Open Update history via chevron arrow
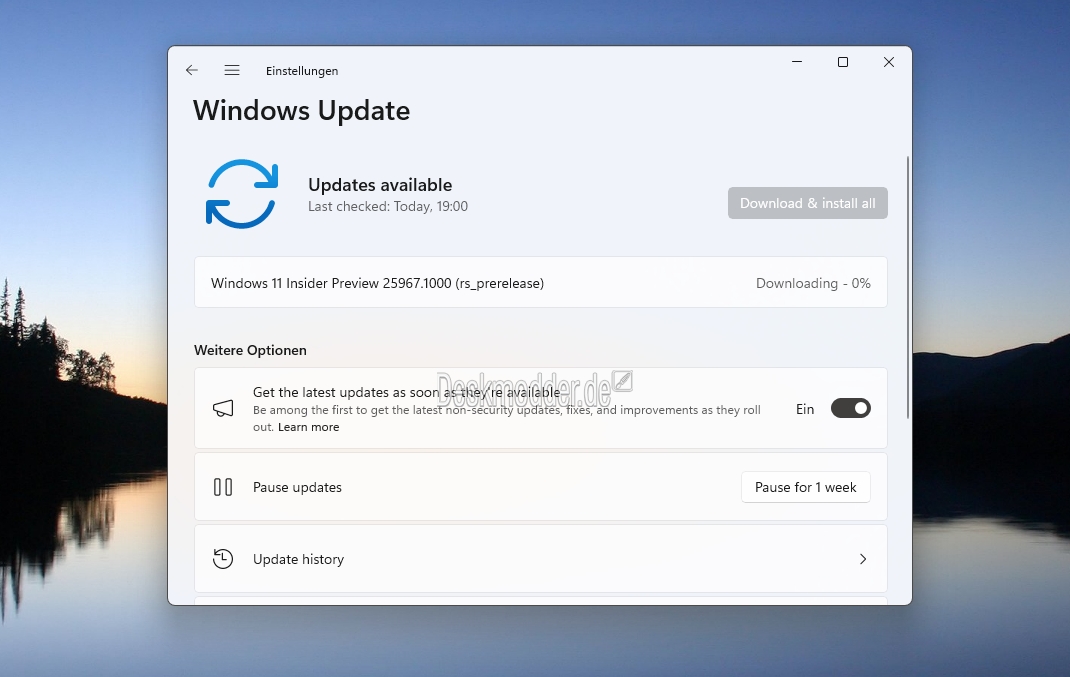Image resolution: width=1070 pixels, height=677 pixels. [x=863, y=559]
